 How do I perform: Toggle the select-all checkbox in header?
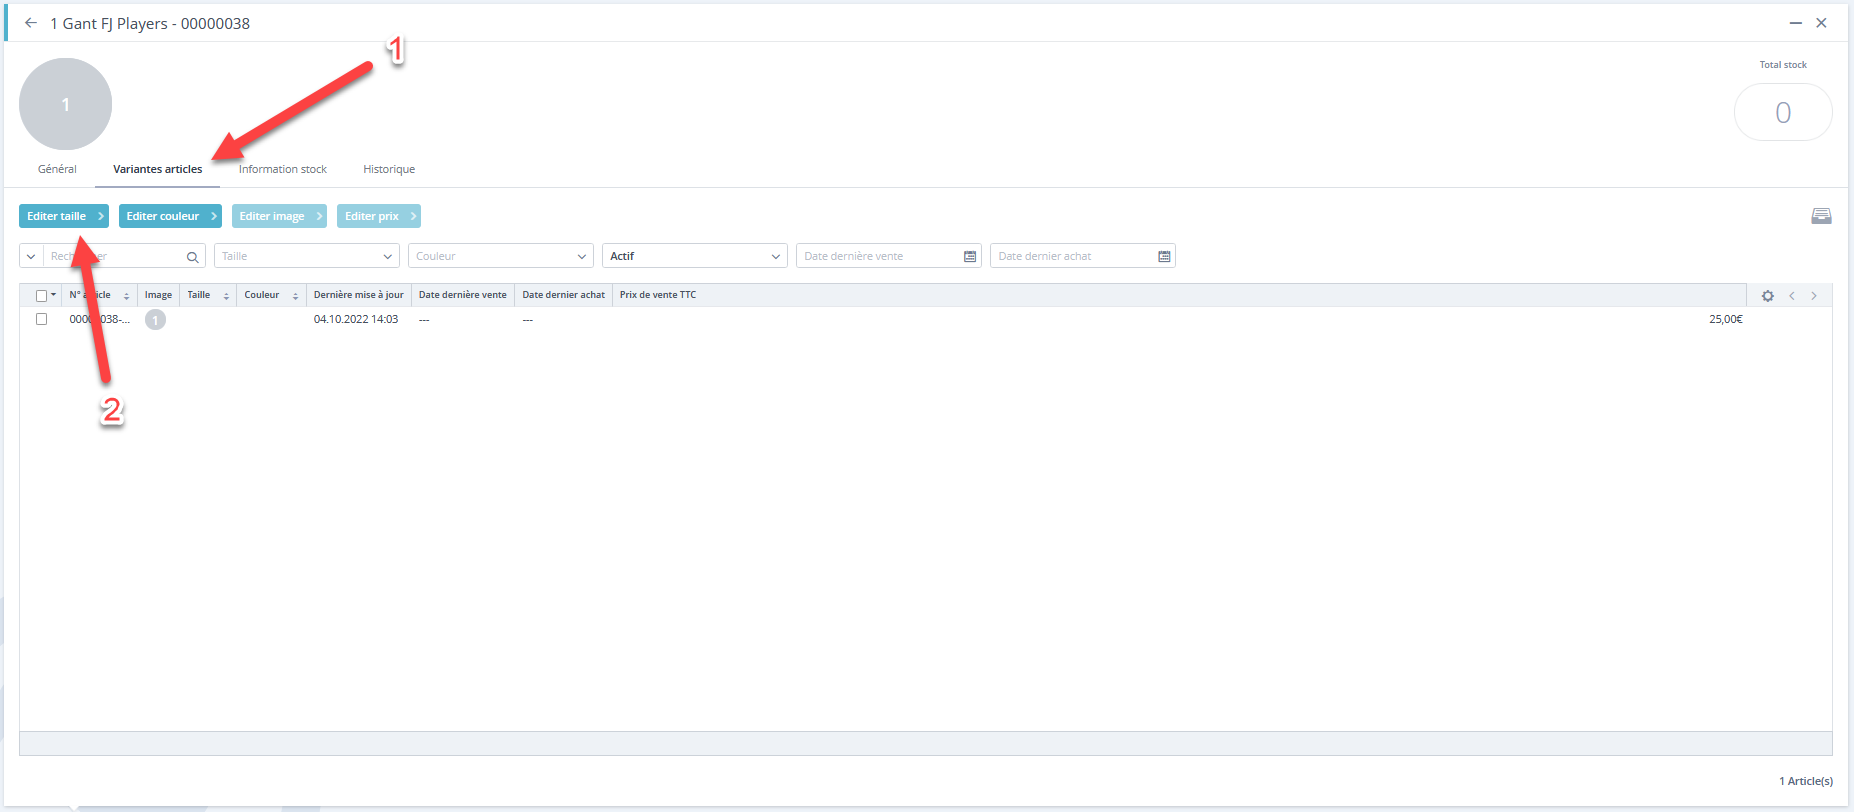(x=41, y=296)
